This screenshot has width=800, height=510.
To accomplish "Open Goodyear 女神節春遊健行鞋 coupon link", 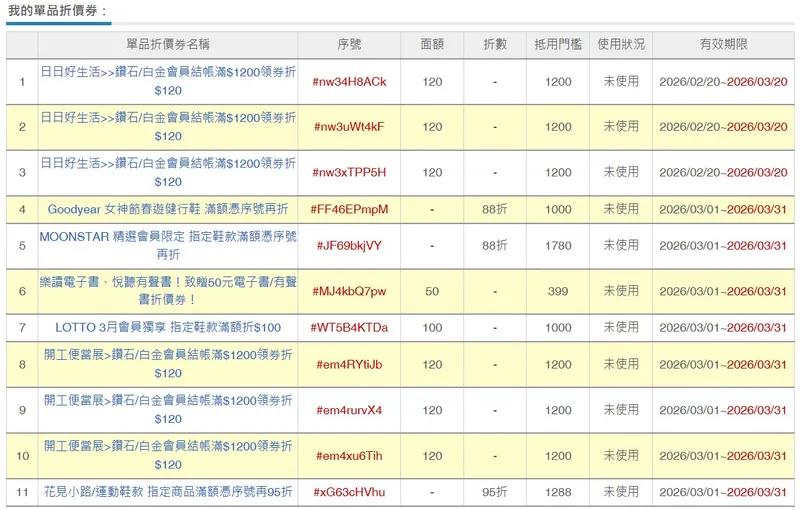I will coord(168,209).
